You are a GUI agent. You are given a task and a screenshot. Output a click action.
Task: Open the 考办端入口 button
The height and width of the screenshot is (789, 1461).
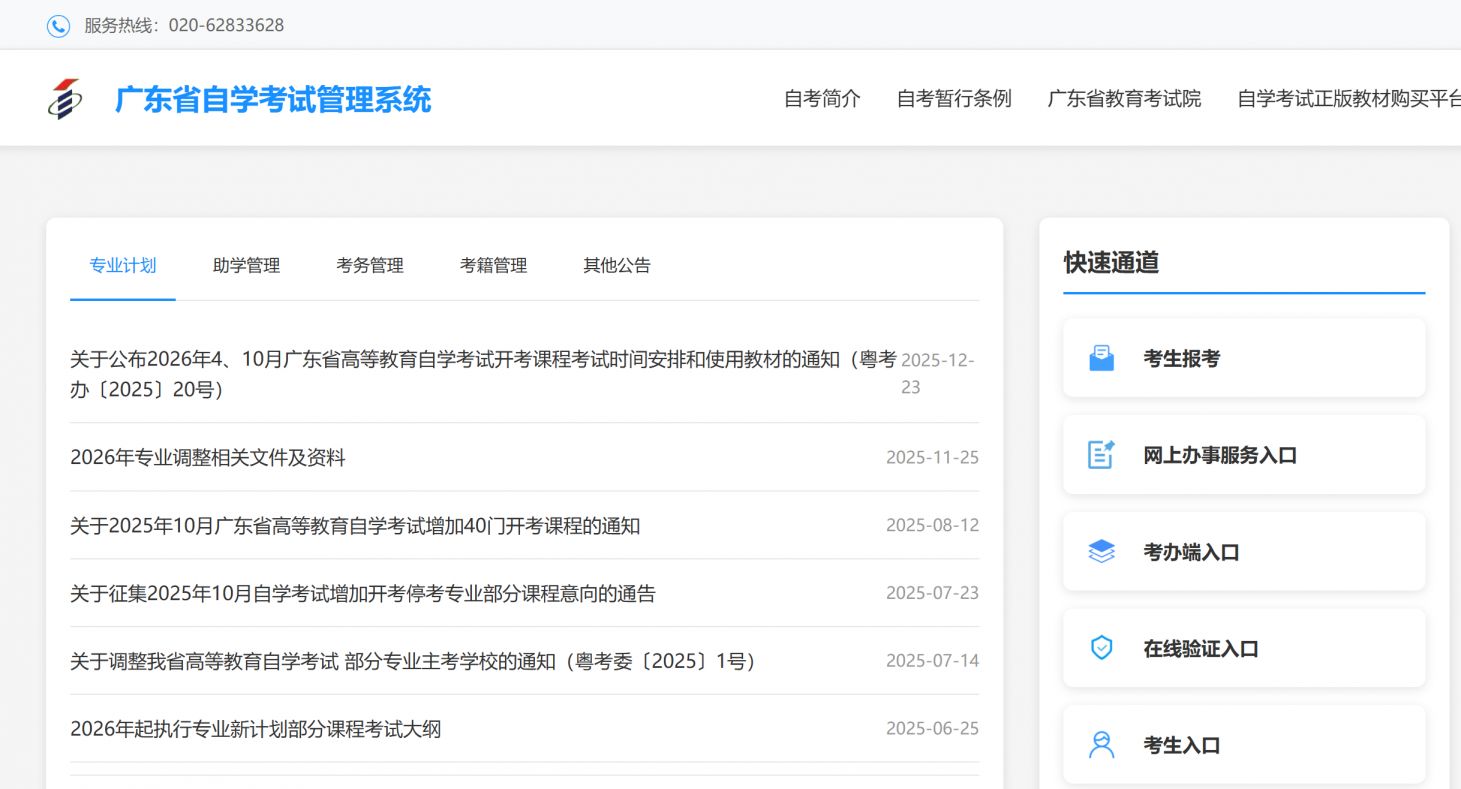(1244, 552)
